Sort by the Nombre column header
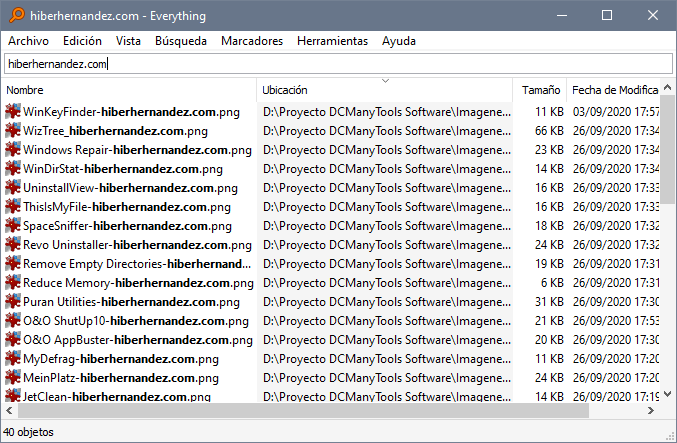 coord(129,90)
